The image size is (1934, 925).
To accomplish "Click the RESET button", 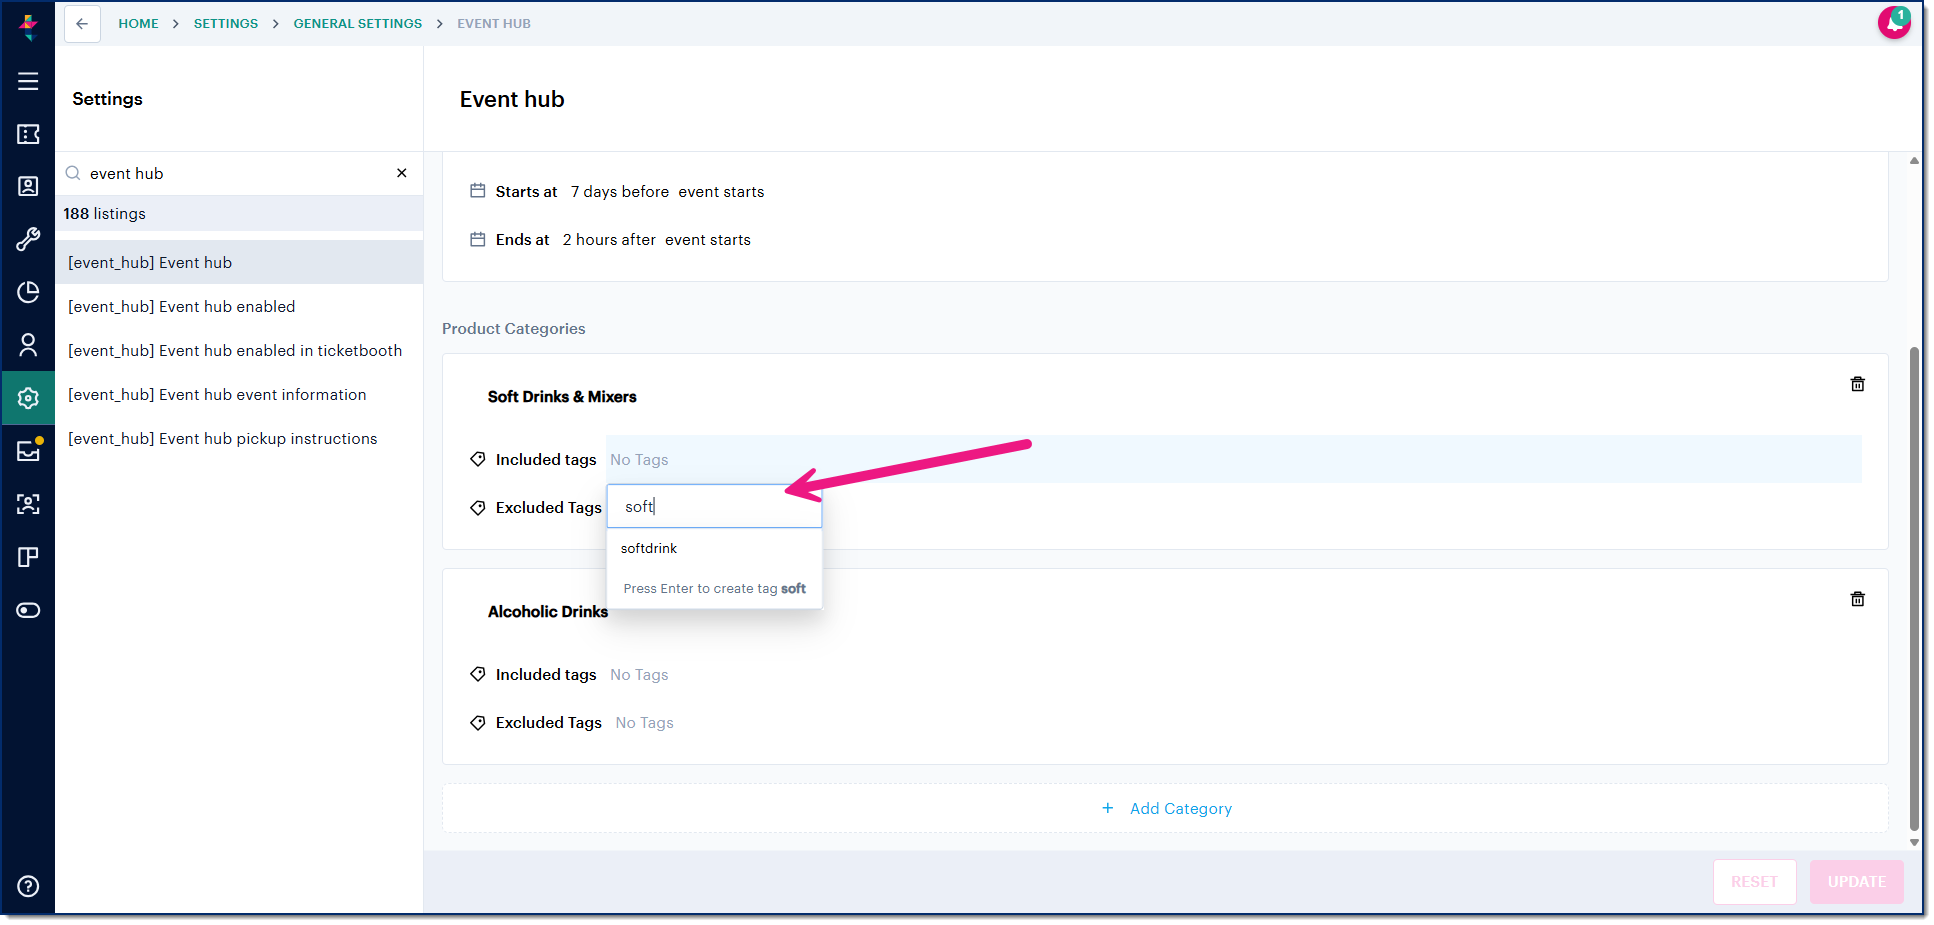I will point(1754,882).
